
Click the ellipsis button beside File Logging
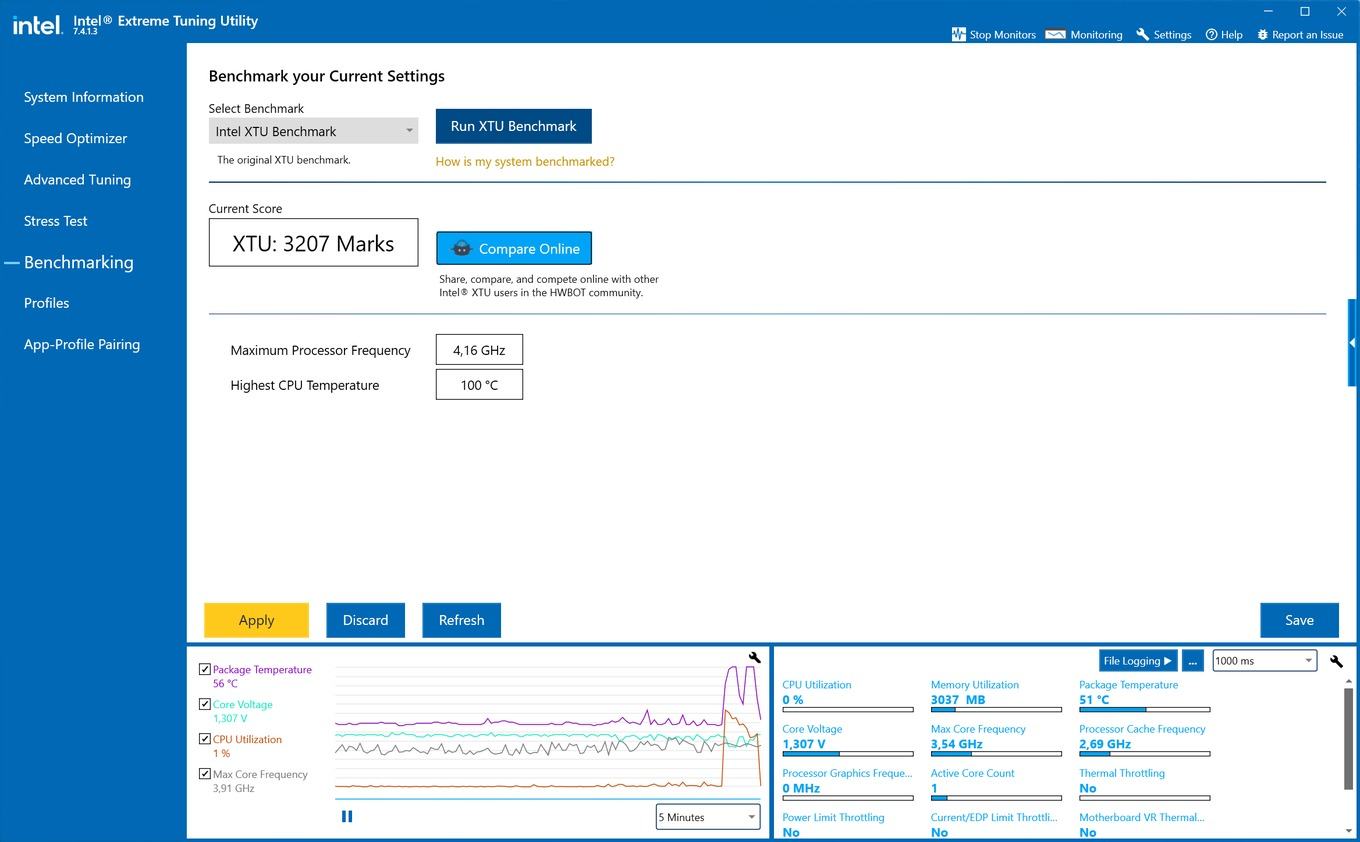tap(1192, 661)
